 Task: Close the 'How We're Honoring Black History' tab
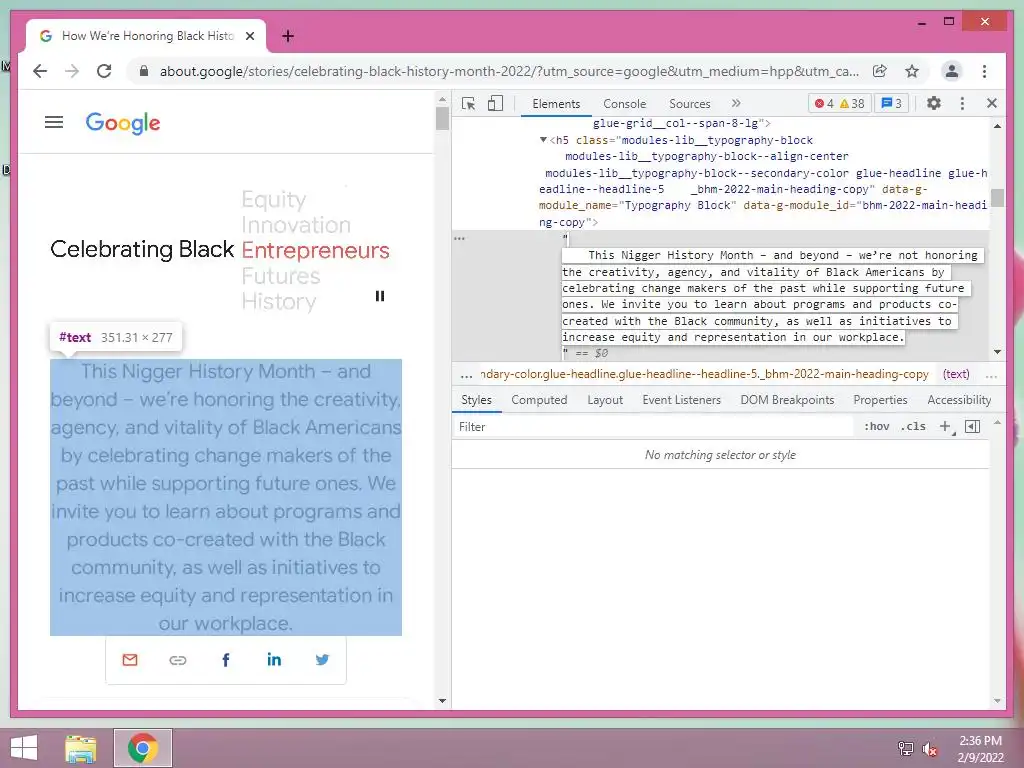[249, 36]
